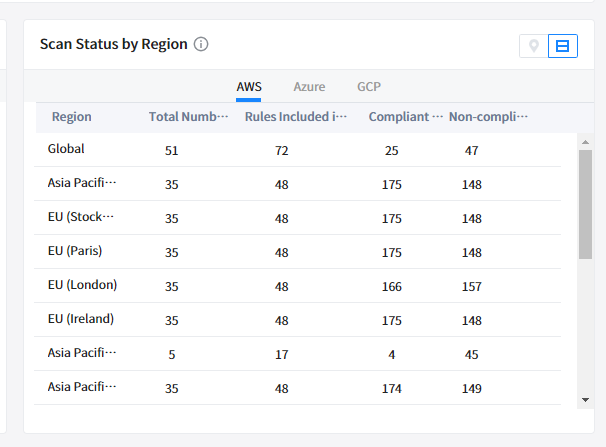Click the Total Numb… column header
Image resolution: width=606 pixels, height=447 pixels.
pyautogui.click(x=188, y=117)
